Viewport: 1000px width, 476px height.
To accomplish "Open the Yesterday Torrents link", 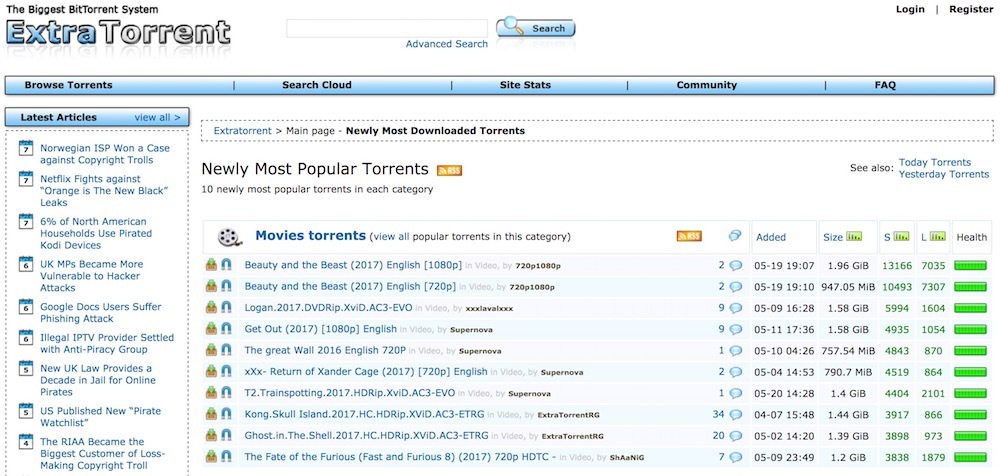I will coord(944,174).
